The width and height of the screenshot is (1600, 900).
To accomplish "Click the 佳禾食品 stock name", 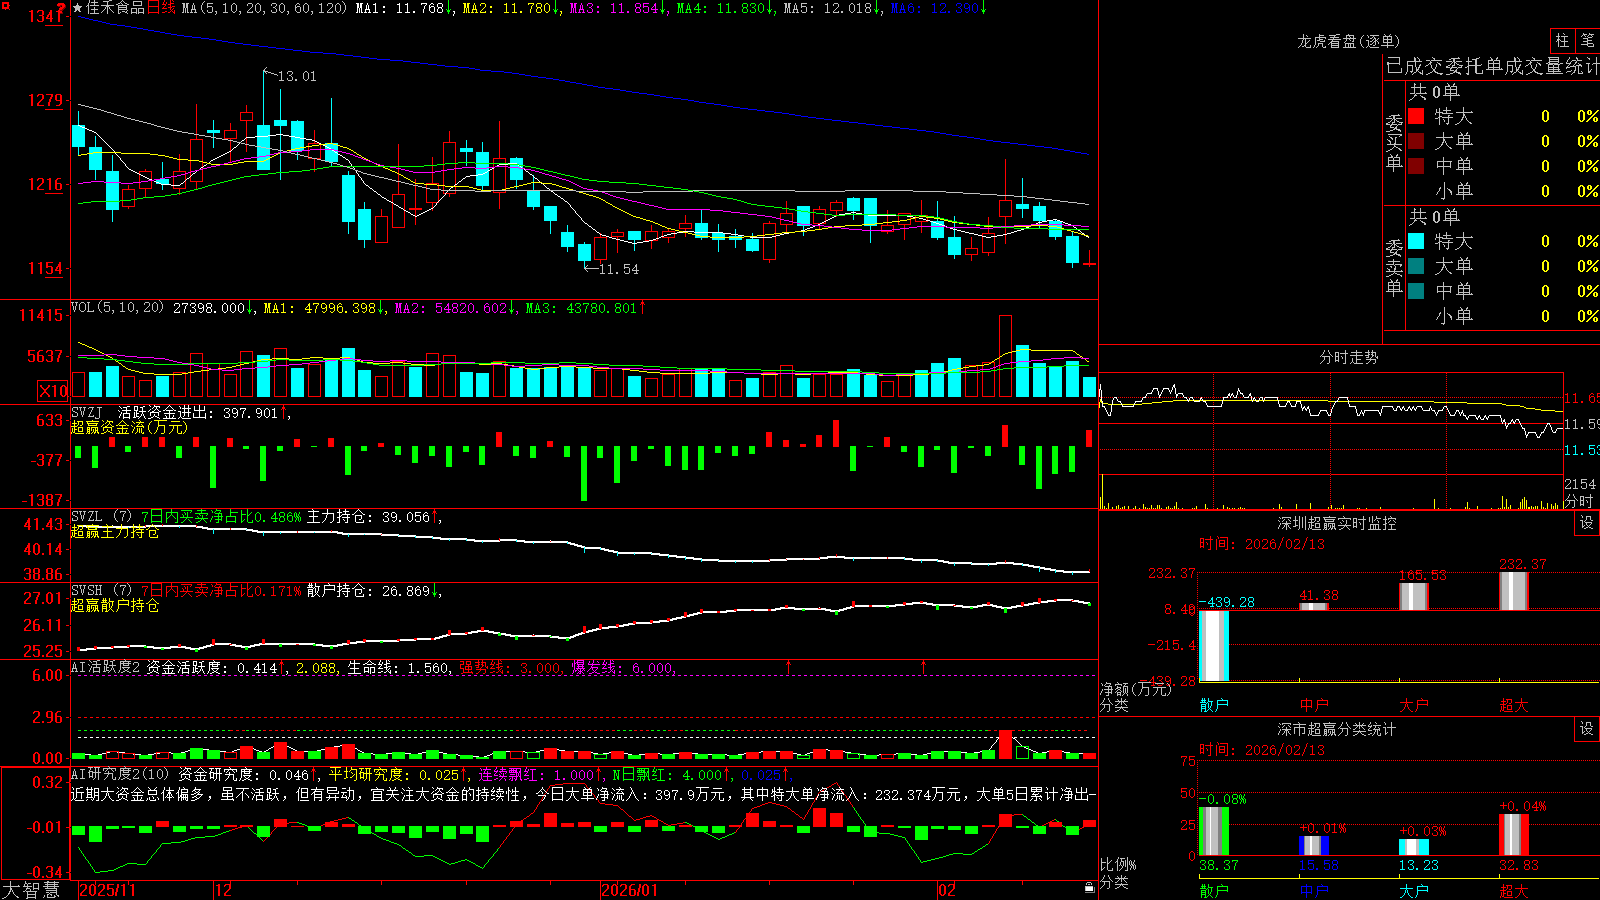I will click(115, 8).
